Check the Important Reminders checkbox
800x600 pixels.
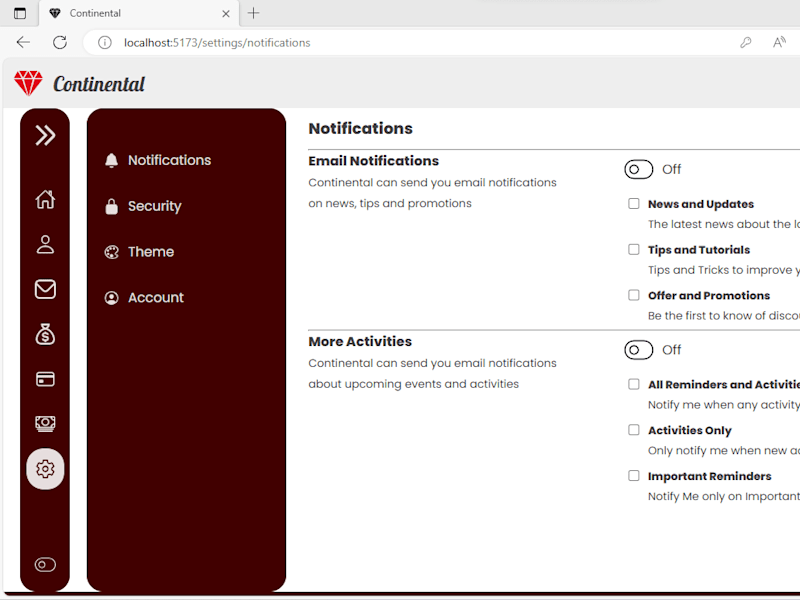pos(634,476)
